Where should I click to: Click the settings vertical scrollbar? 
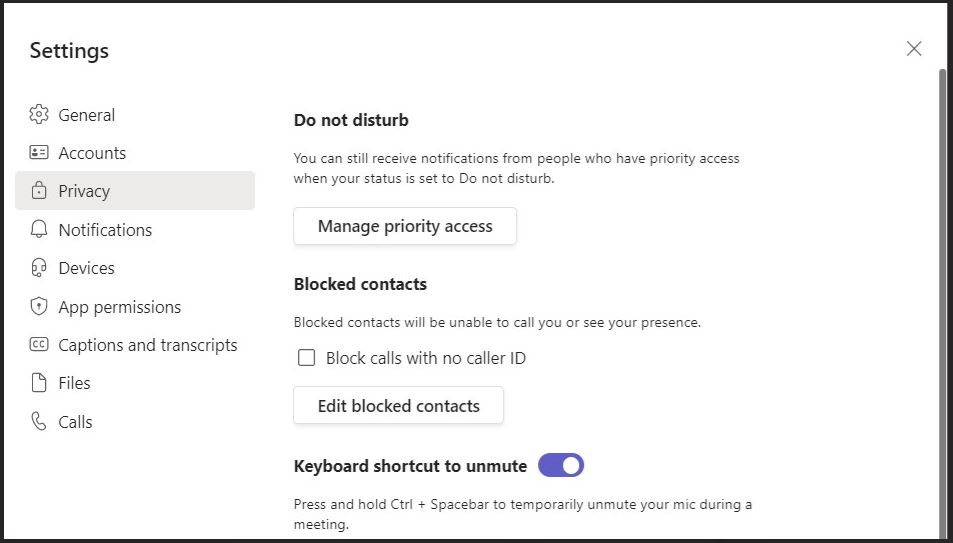[942, 300]
